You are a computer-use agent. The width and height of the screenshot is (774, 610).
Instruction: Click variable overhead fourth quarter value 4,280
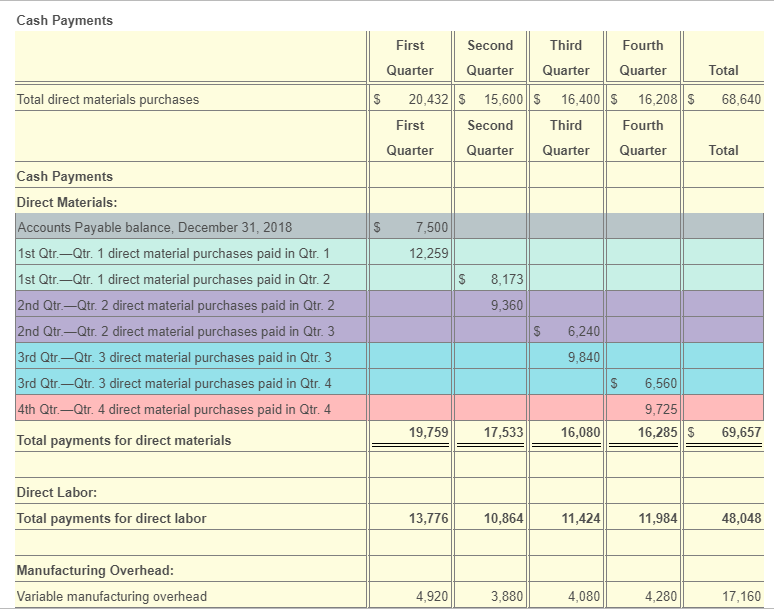click(x=660, y=596)
